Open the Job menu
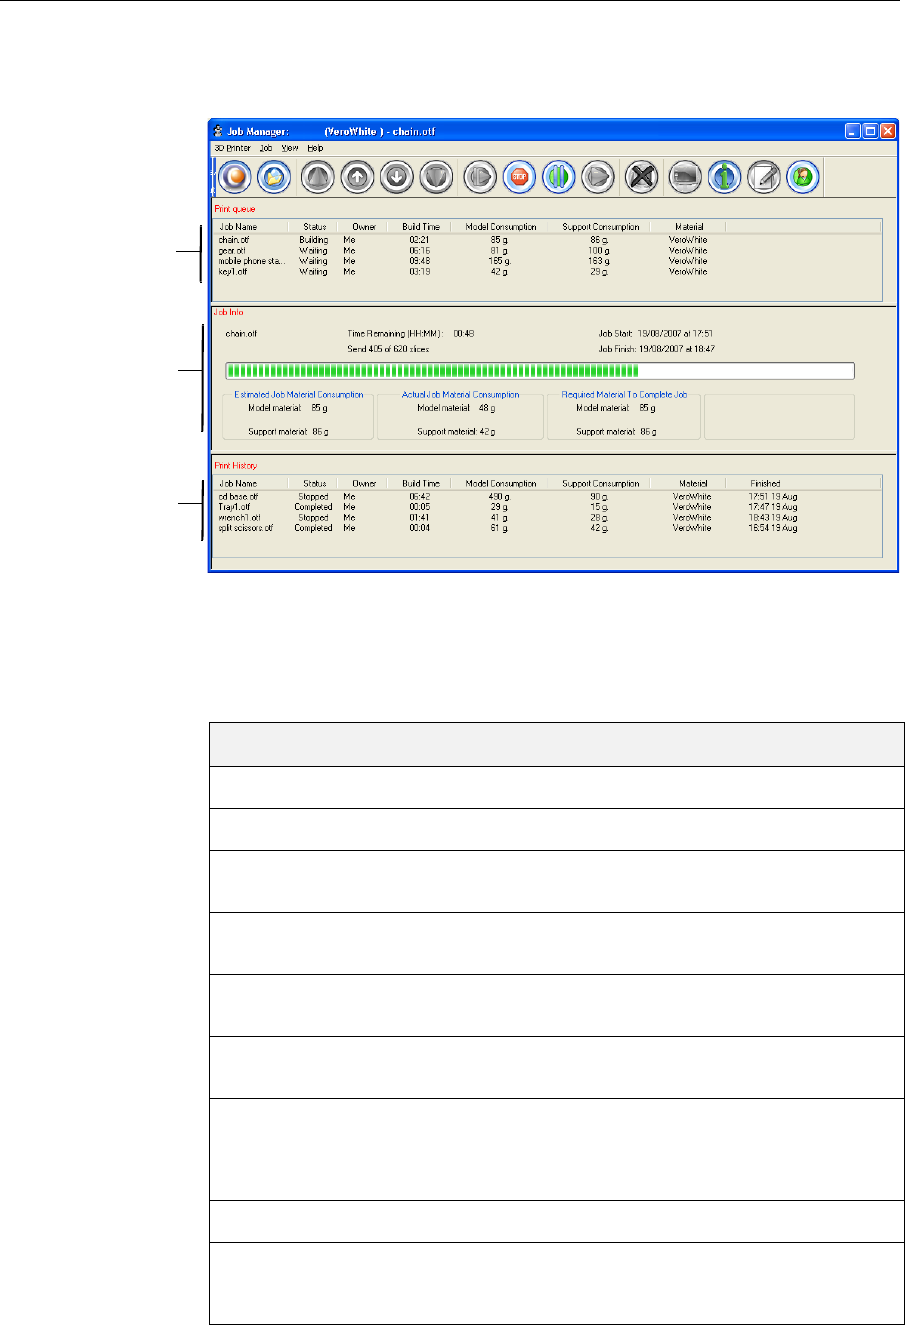 [x=266, y=148]
